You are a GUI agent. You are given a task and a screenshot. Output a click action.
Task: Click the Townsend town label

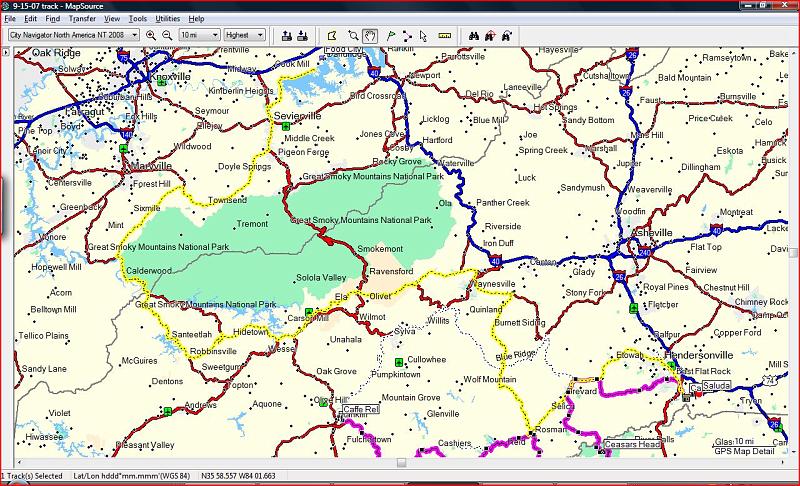[227, 200]
